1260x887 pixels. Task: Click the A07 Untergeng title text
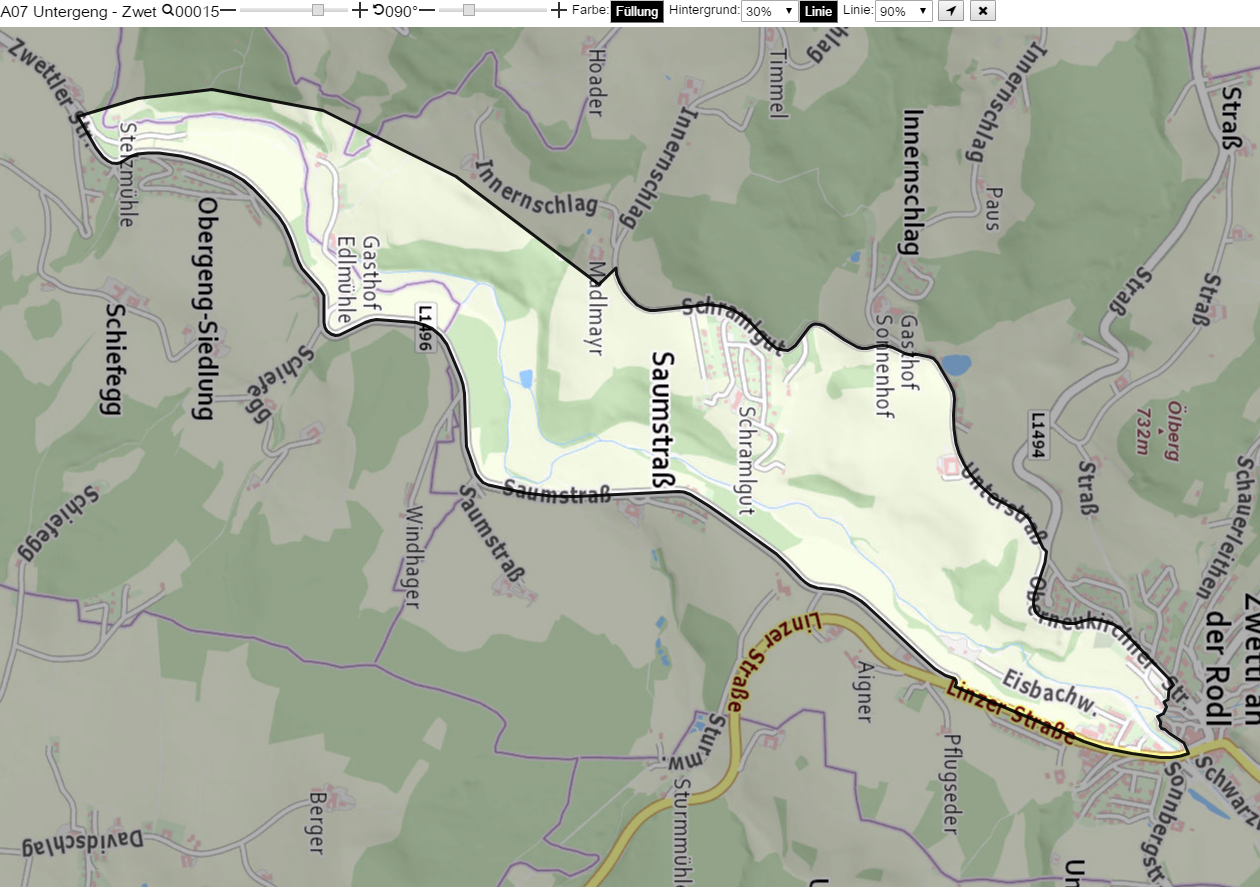[x=79, y=11]
